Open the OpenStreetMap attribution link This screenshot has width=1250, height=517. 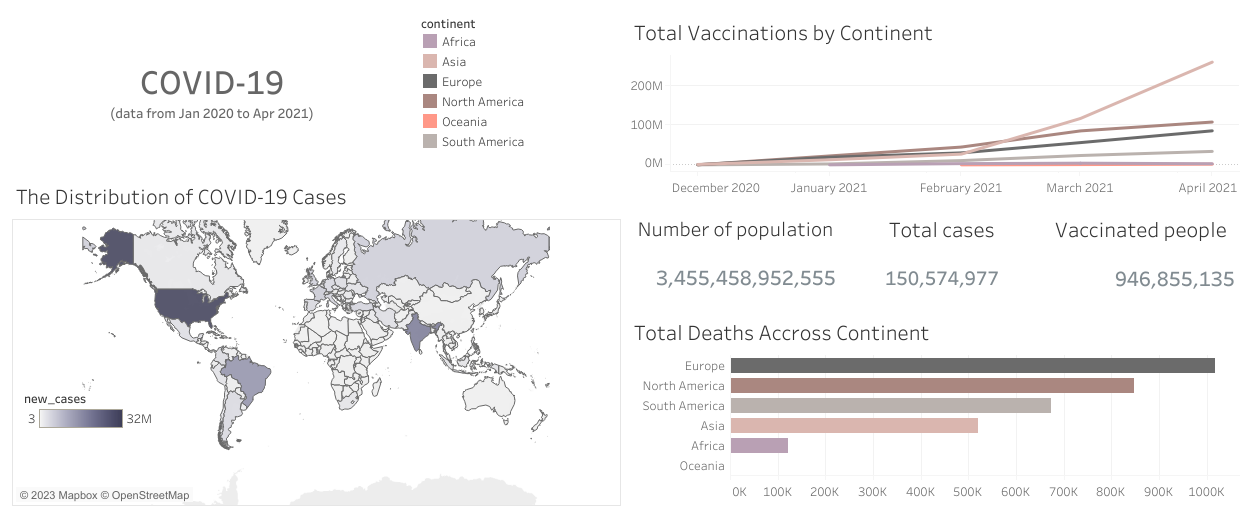148,495
